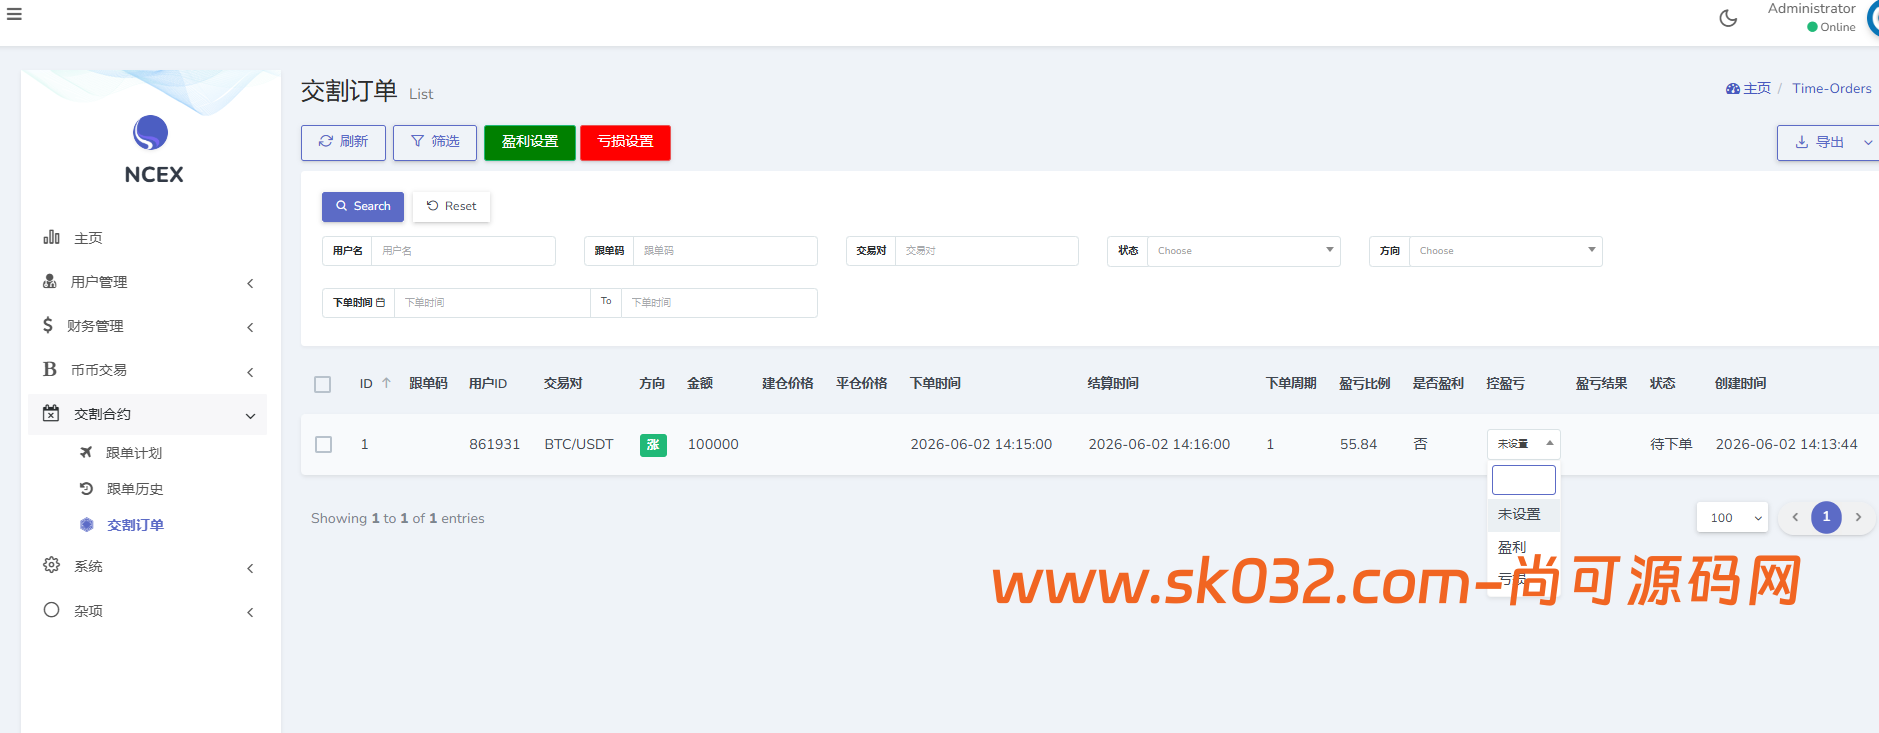The height and width of the screenshot is (733, 1879).
Task: Click the 跟单计划 plane icon
Action: point(86,452)
